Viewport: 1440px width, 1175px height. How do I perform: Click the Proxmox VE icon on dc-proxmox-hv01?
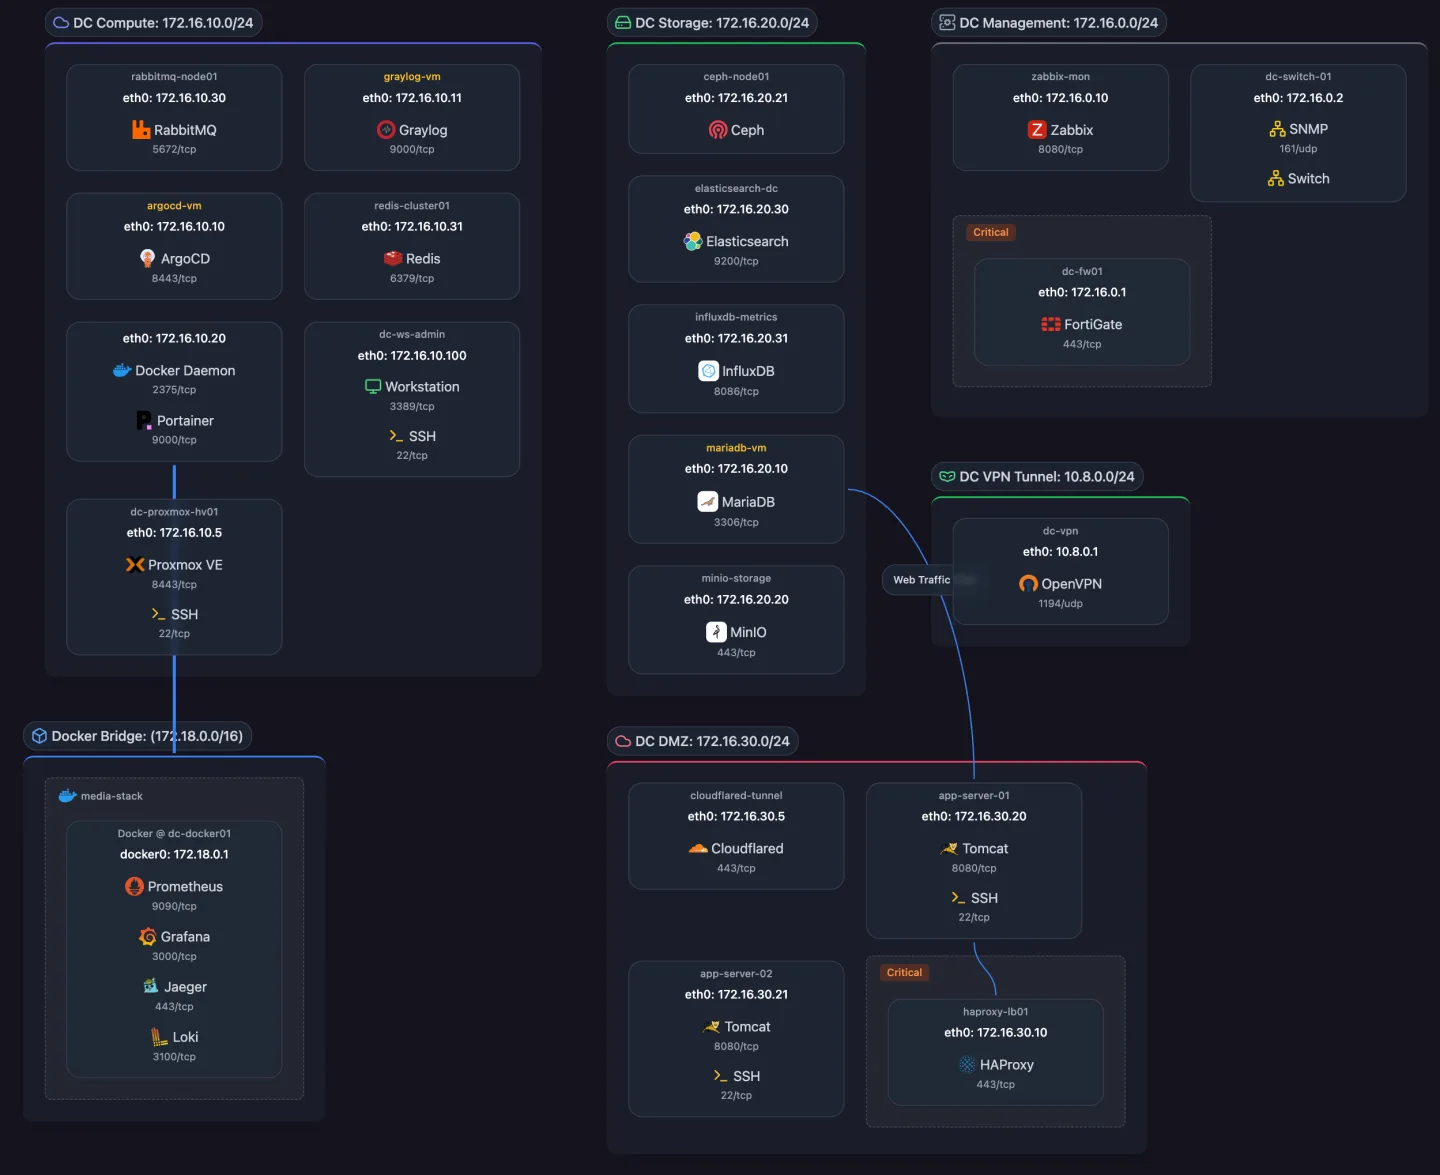point(136,565)
